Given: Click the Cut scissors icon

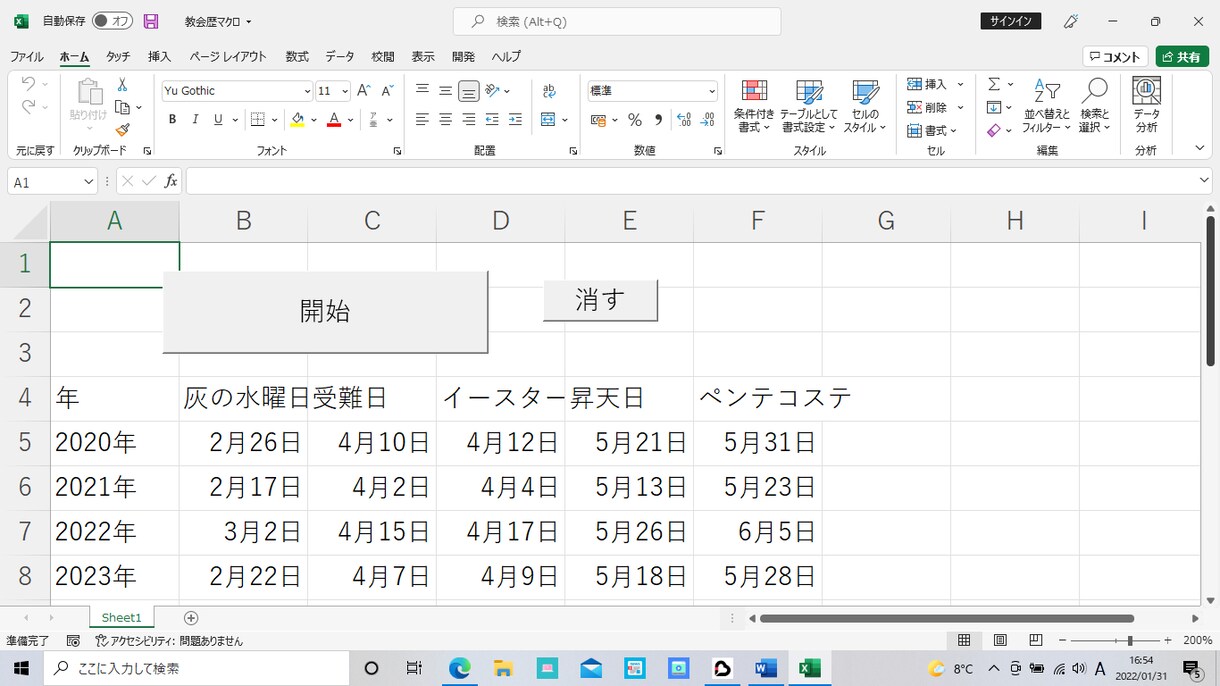Looking at the screenshot, I should pos(122,85).
